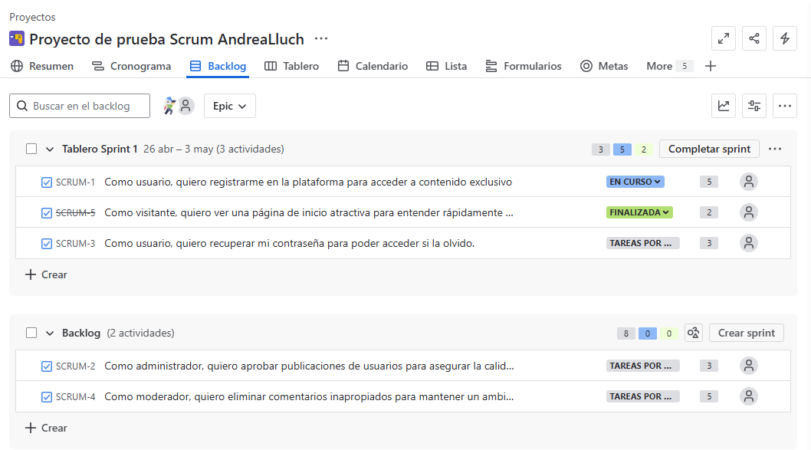
Task: Change SCRUM-2 status TAREAS POR dropdown
Action: 642,366
